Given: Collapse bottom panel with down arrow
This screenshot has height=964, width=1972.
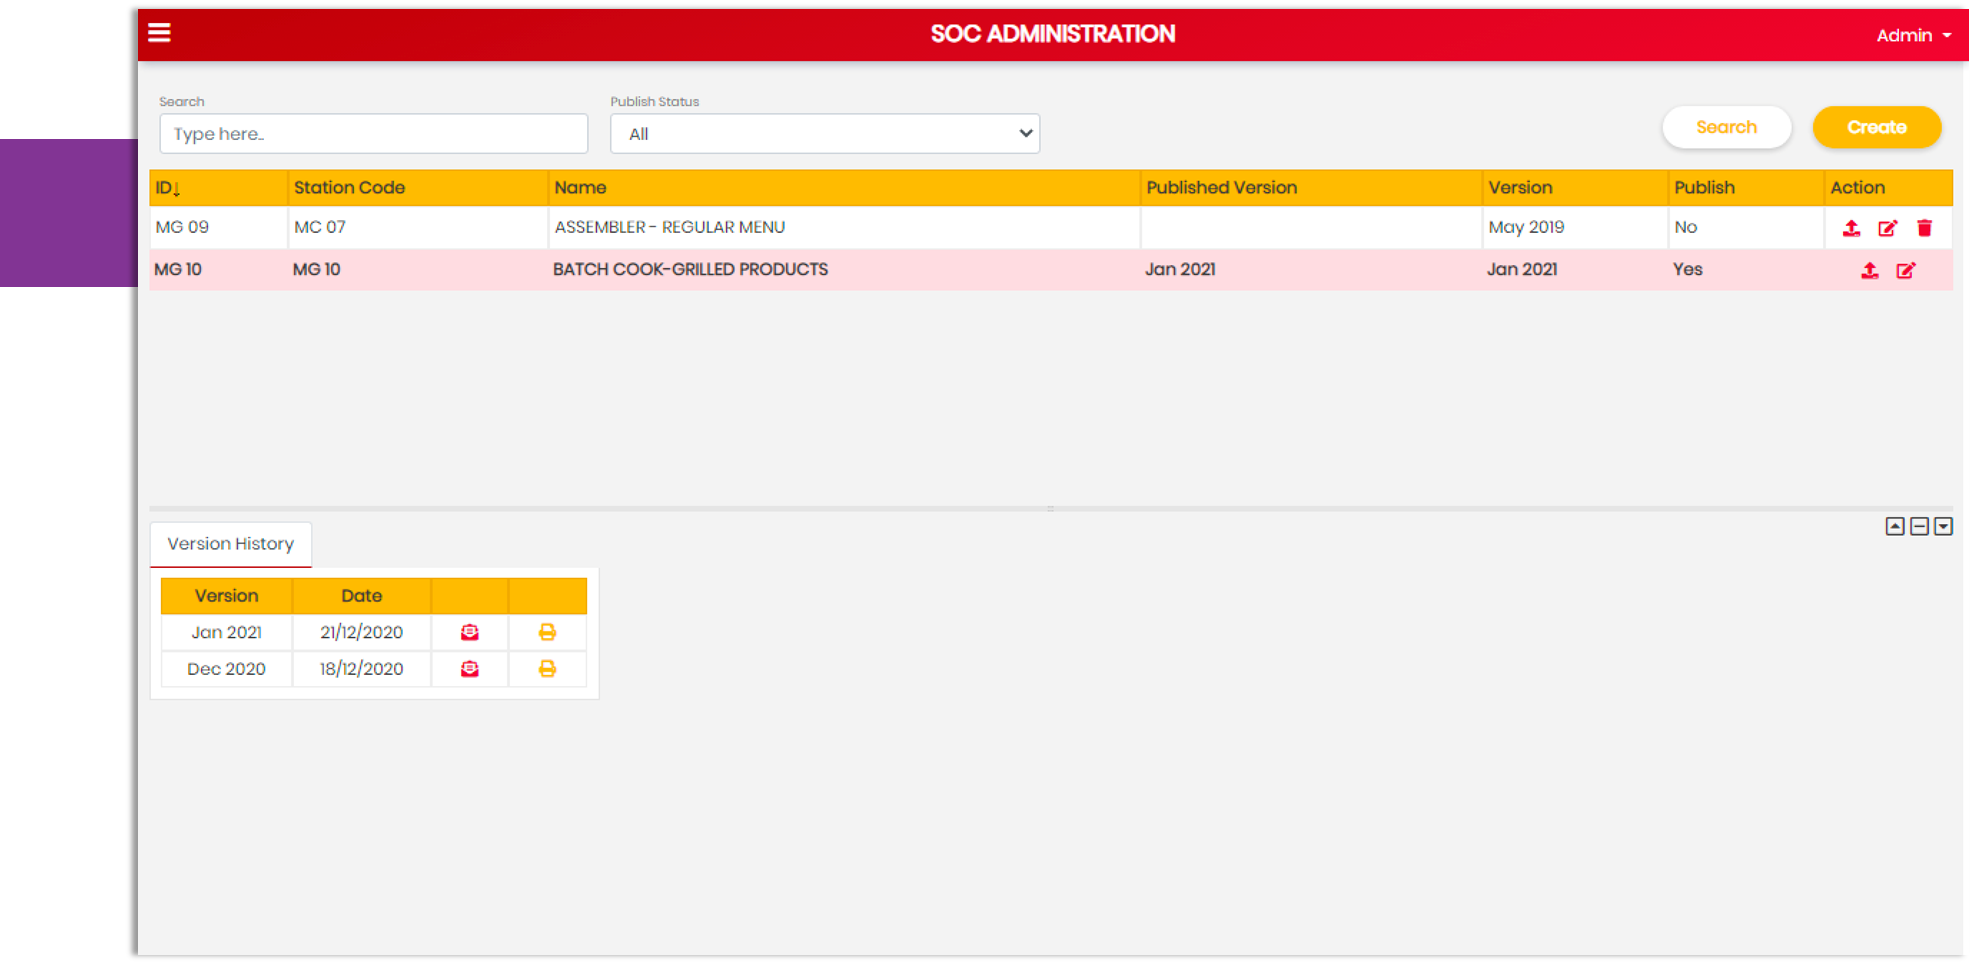Looking at the screenshot, I should 1943,526.
